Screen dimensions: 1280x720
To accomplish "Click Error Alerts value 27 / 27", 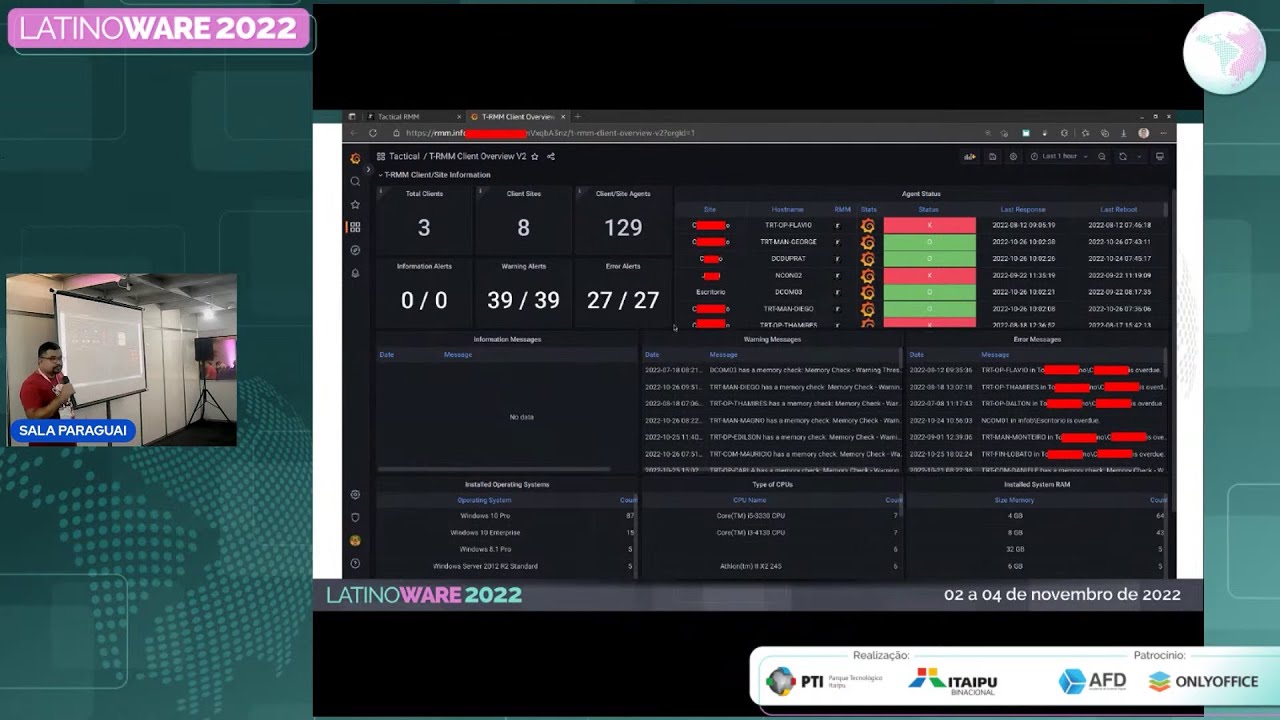I will [x=623, y=300].
